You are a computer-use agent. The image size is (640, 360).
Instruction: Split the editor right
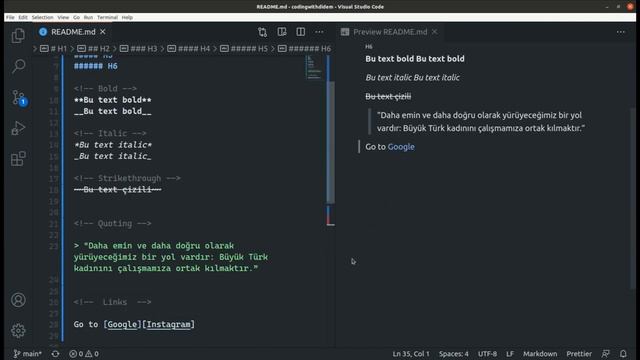coord(300,32)
